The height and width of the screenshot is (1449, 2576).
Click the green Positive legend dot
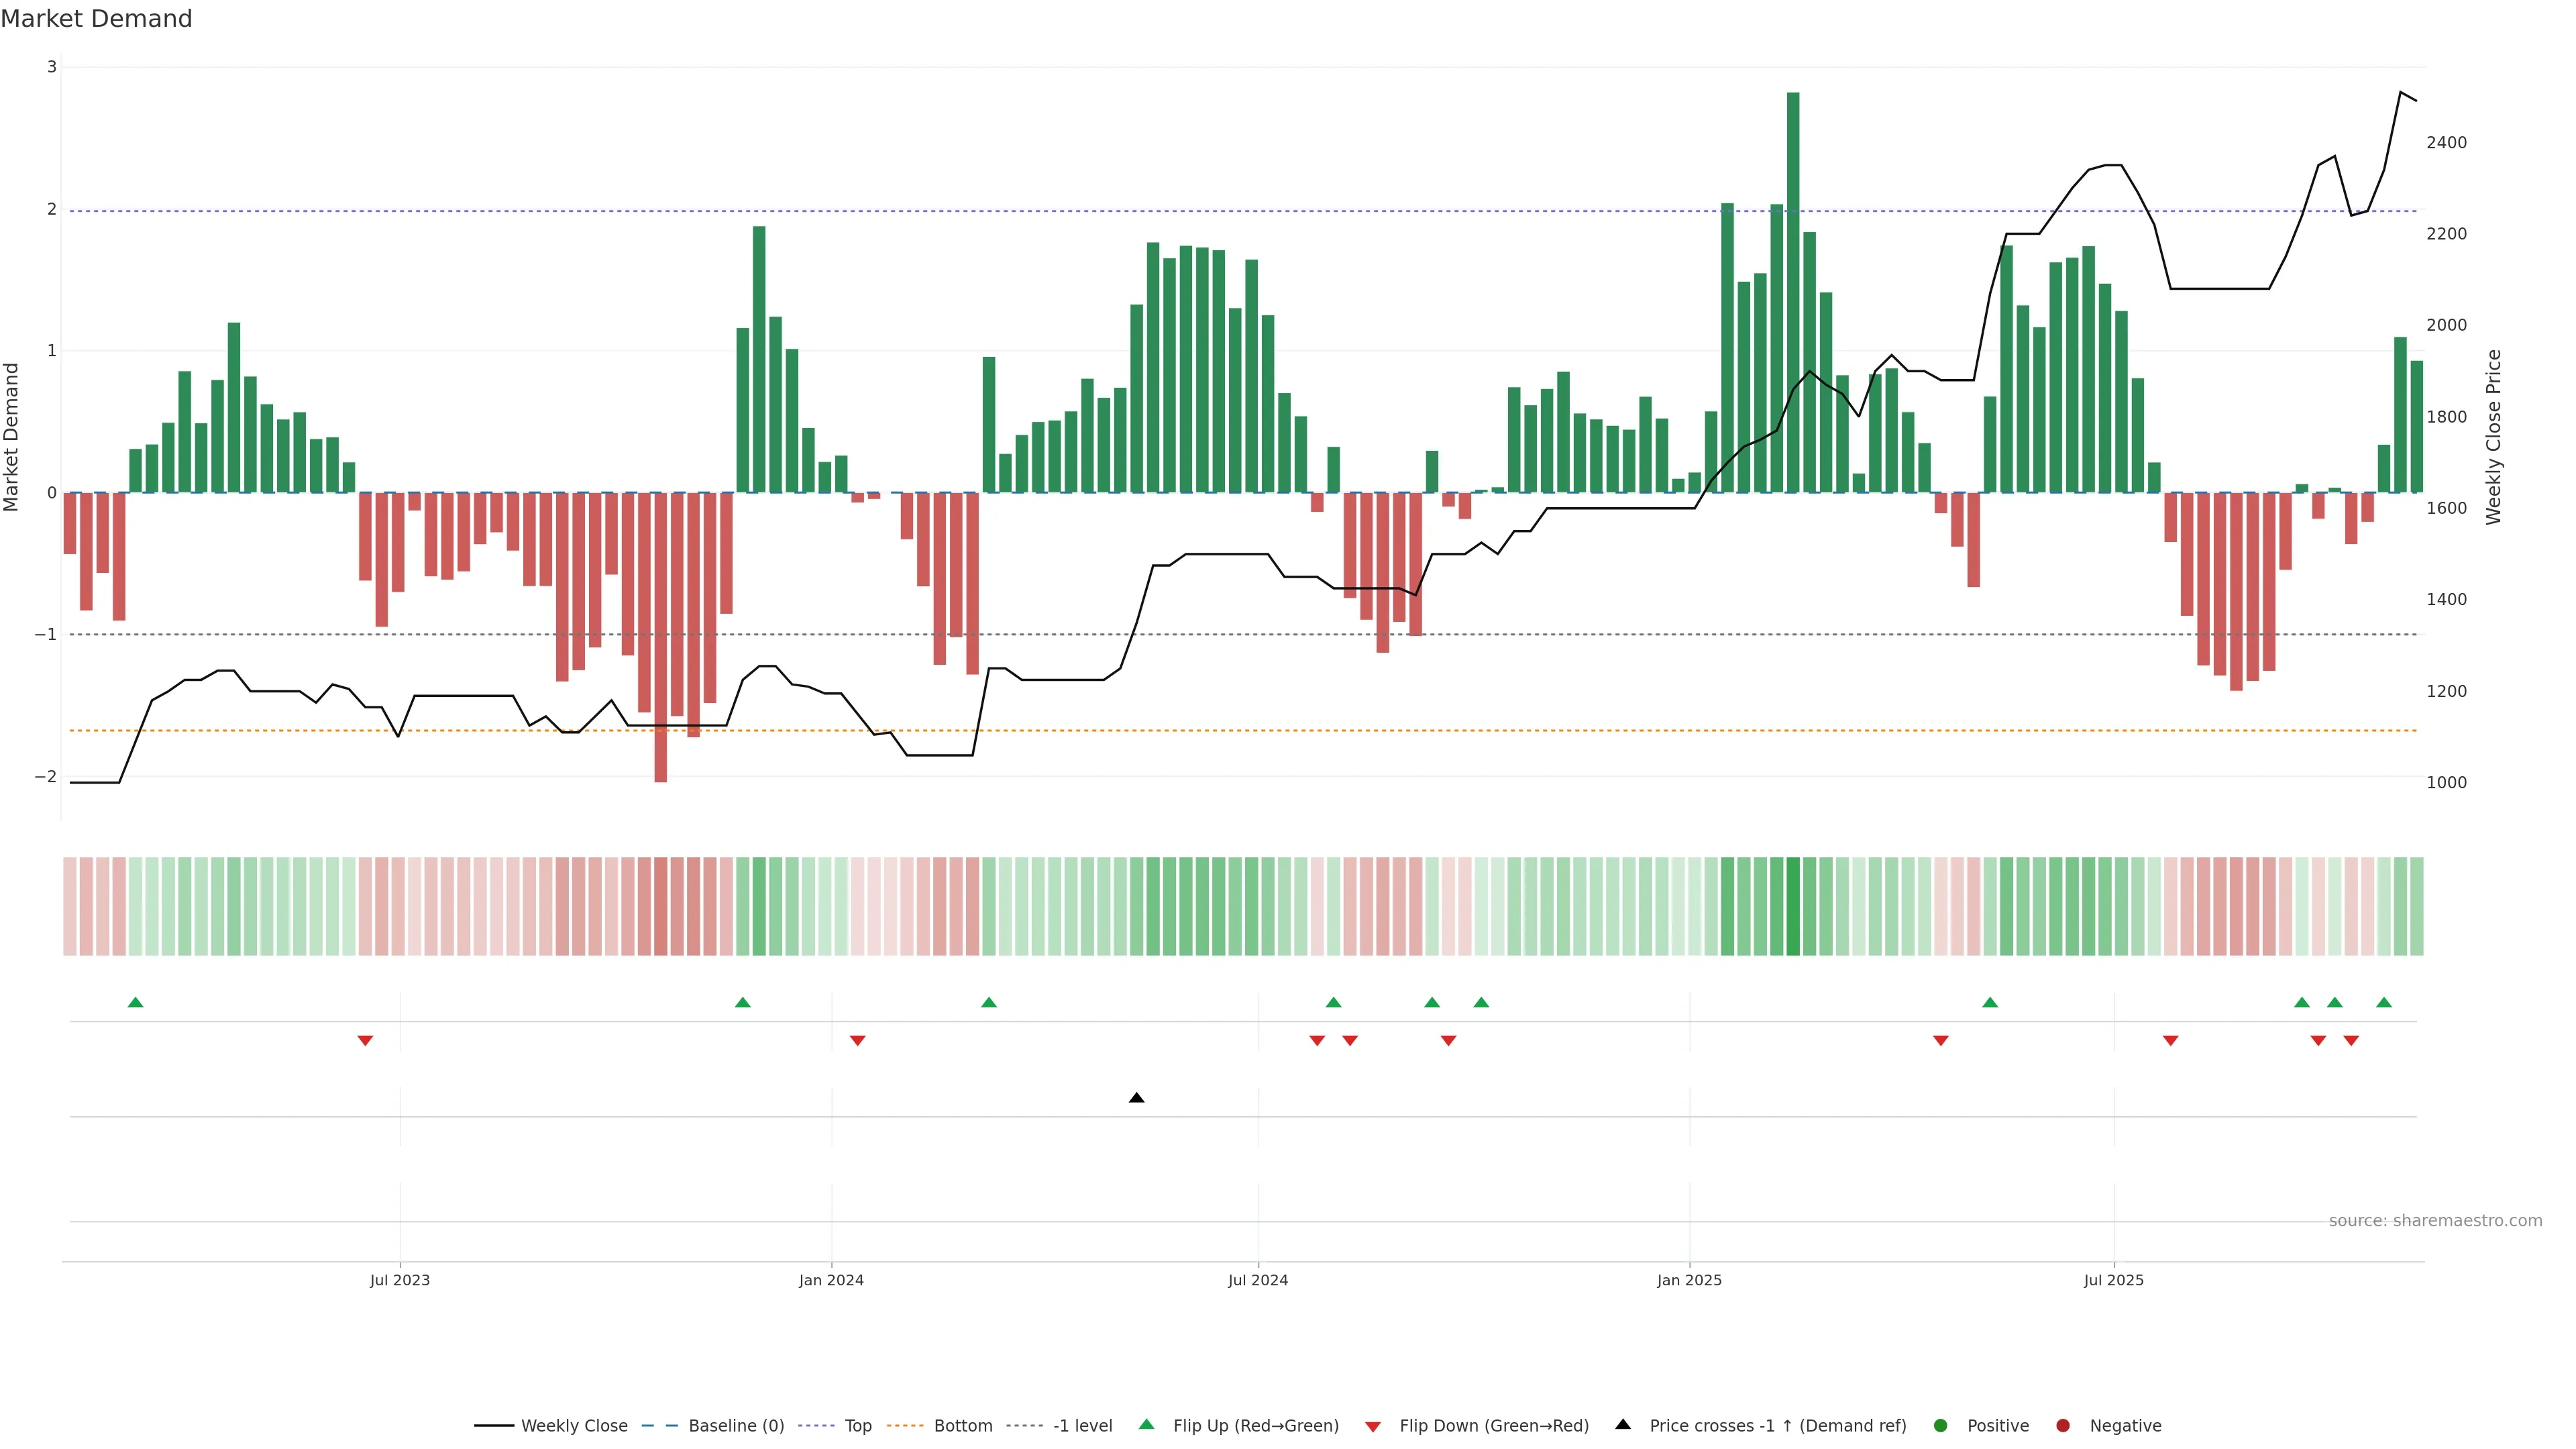click(x=1941, y=1426)
